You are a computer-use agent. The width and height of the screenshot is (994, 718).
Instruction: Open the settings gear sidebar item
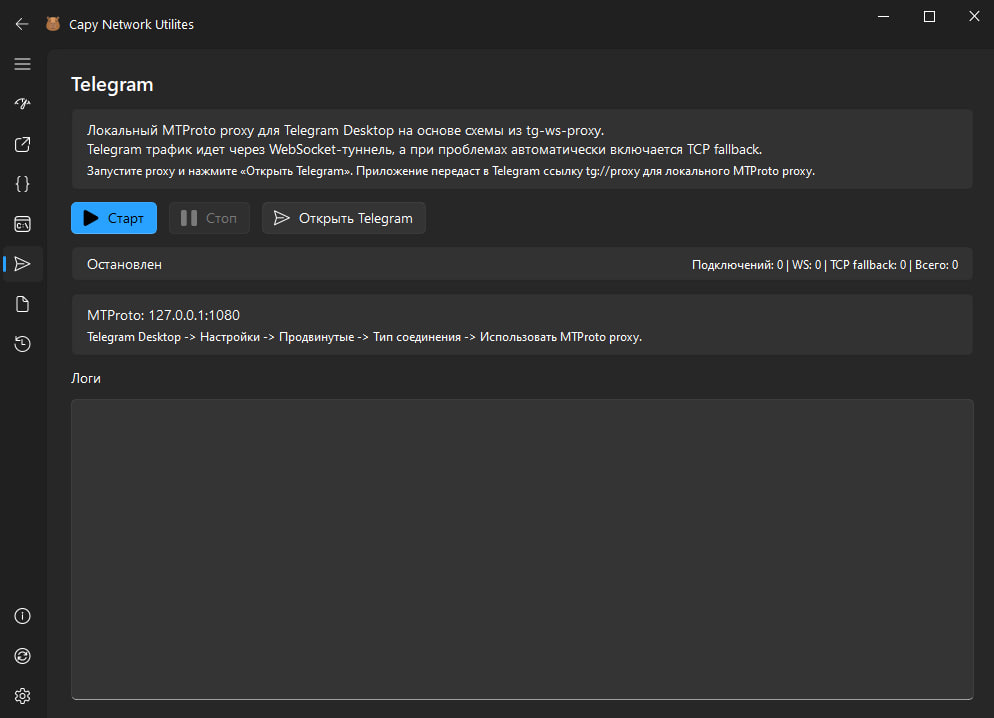22,696
